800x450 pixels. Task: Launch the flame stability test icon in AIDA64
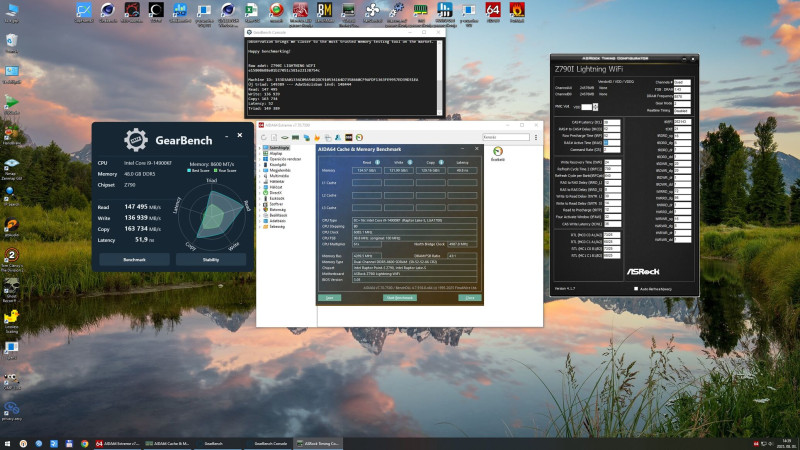(x=317, y=137)
